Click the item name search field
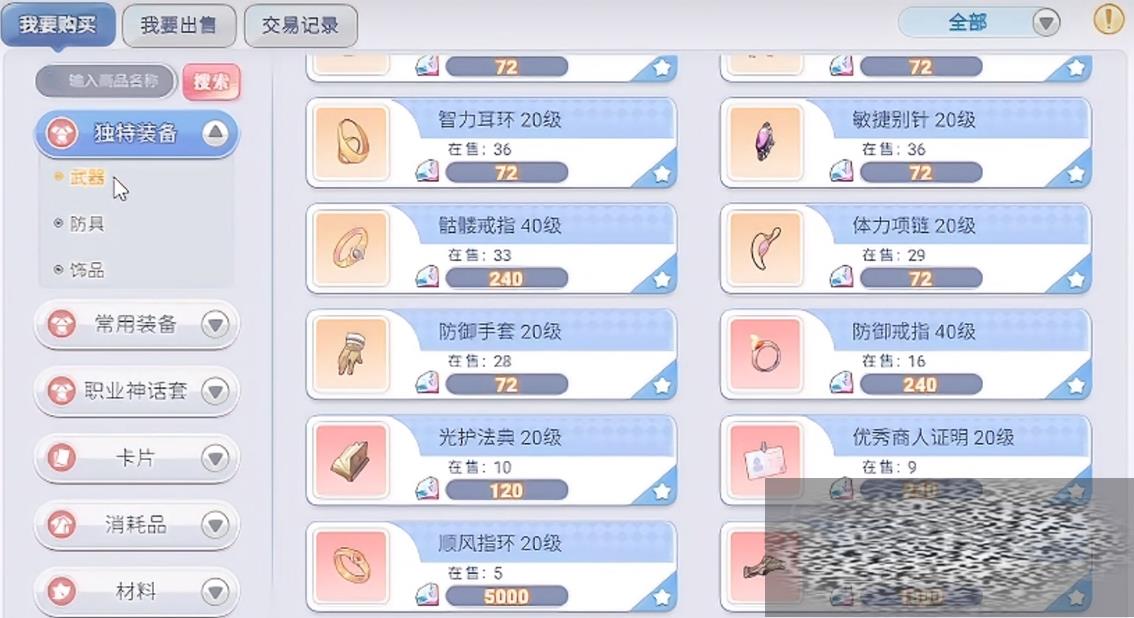 pyautogui.click(x=106, y=81)
